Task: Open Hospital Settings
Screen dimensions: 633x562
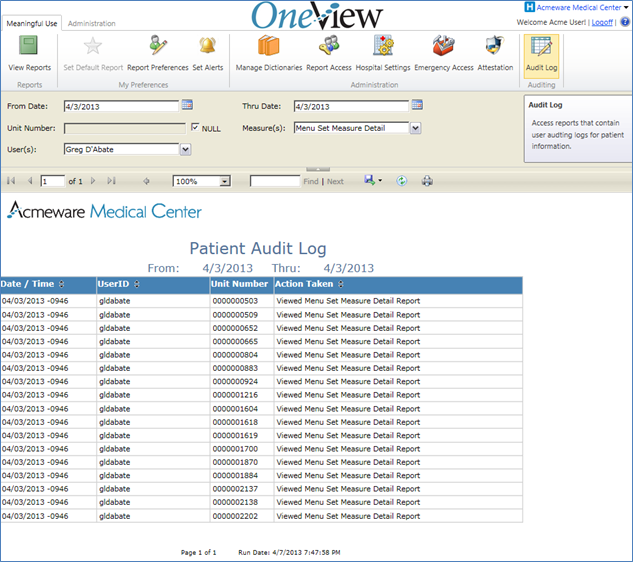Action: point(383,53)
